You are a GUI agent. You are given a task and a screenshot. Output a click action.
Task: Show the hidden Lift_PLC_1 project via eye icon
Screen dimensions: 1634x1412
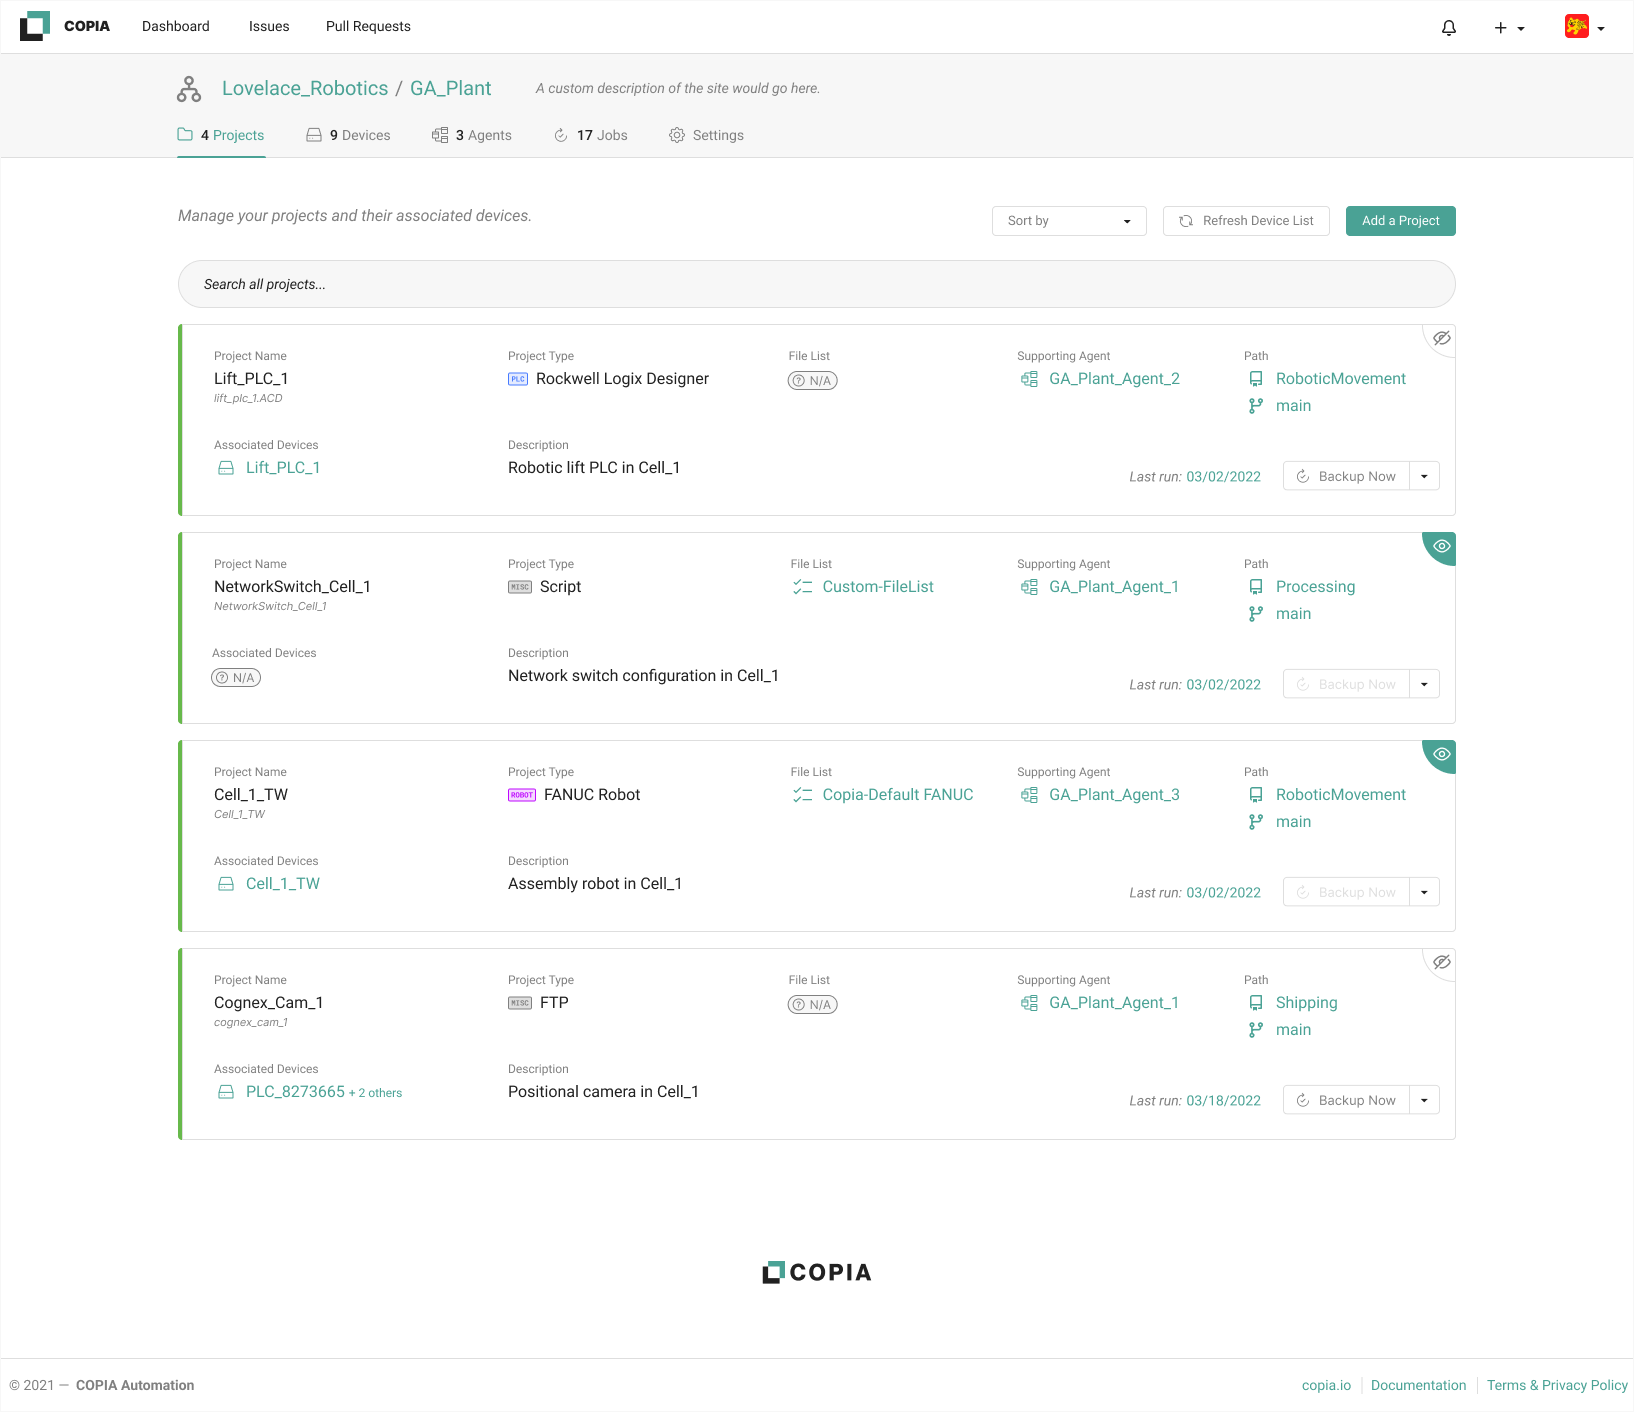click(1441, 339)
